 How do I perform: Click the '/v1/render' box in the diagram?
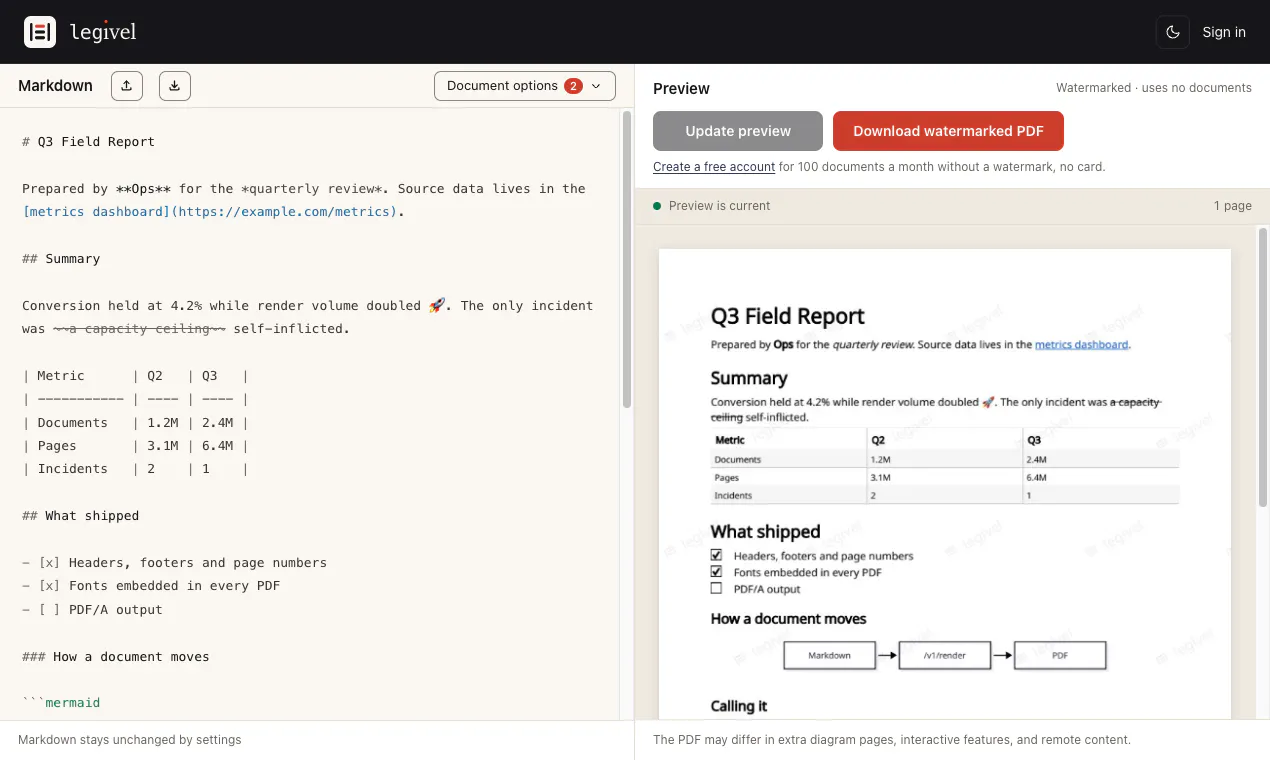click(x=945, y=655)
